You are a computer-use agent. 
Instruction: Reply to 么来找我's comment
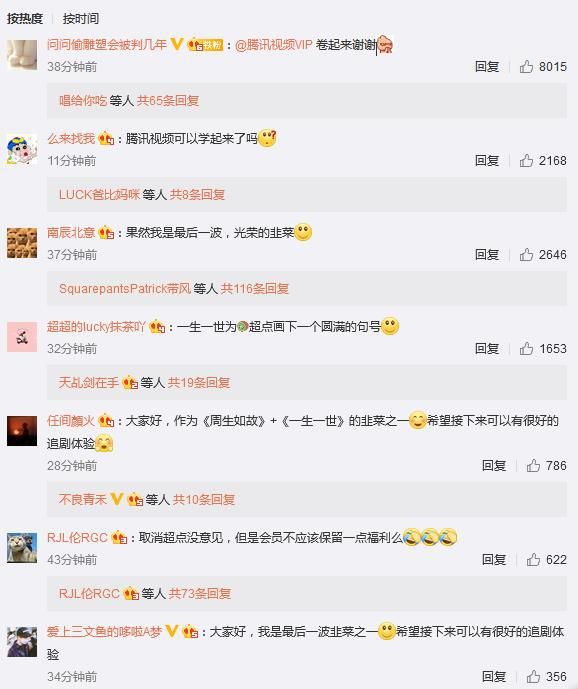coord(487,161)
